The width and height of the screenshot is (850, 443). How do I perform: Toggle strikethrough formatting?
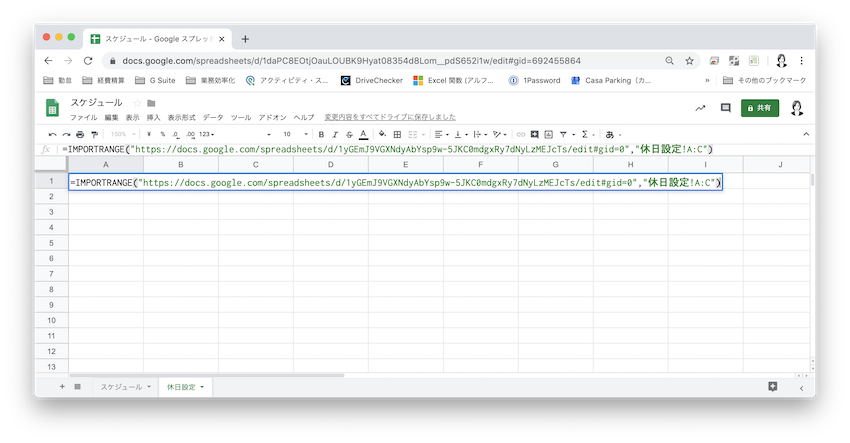click(x=348, y=134)
